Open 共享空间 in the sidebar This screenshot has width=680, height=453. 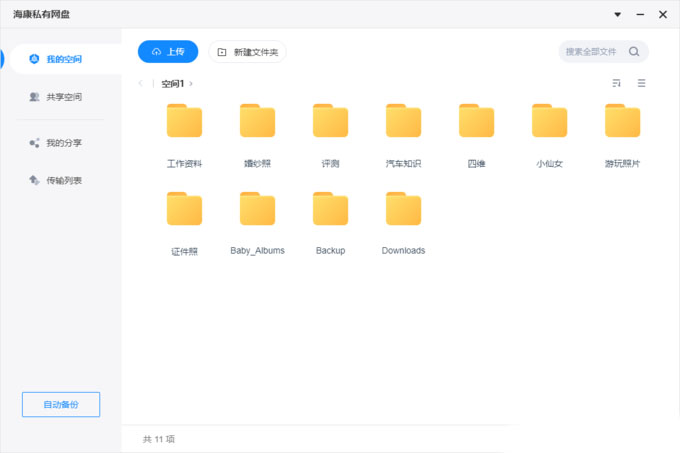pyautogui.click(x=63, y=97)
